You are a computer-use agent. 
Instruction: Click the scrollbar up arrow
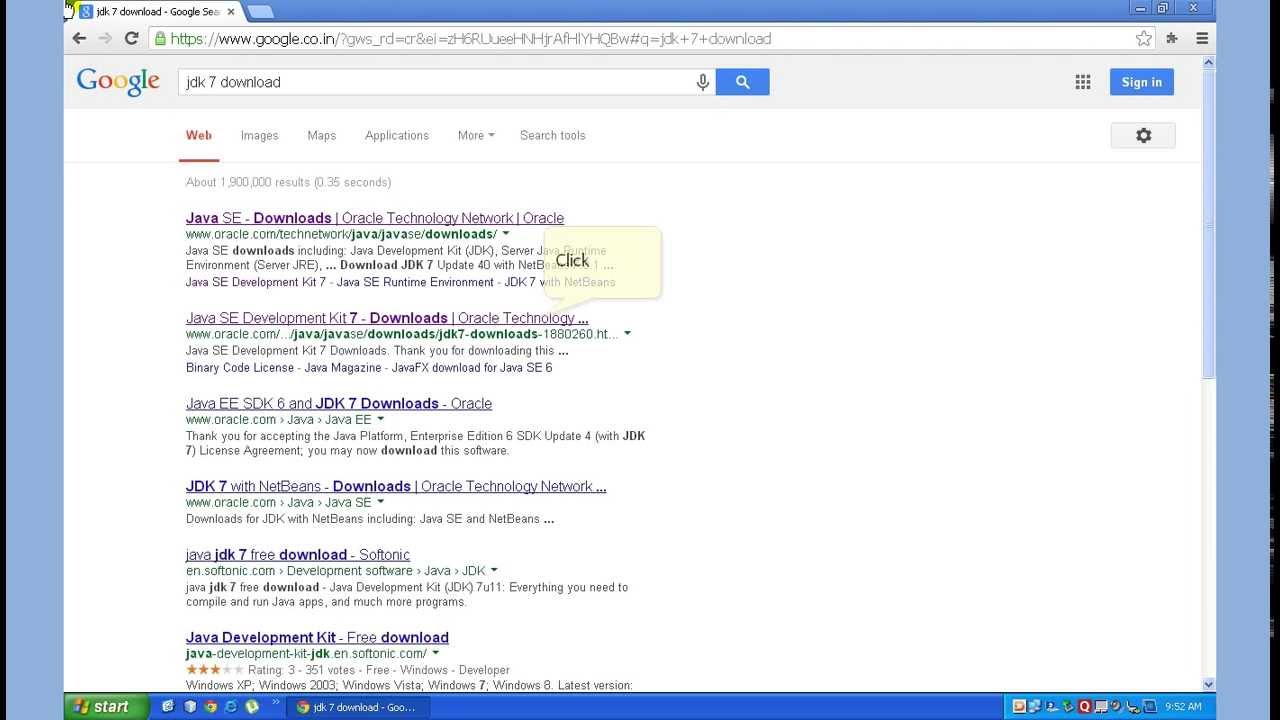[x=1208, y=62]
